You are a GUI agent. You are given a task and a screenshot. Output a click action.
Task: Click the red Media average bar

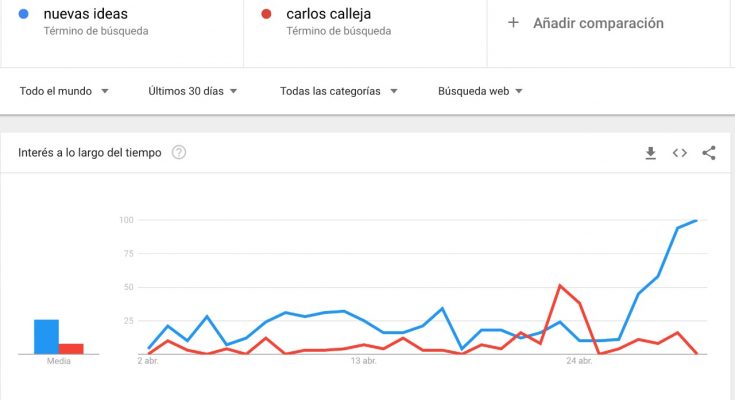(x=71, y=349)
